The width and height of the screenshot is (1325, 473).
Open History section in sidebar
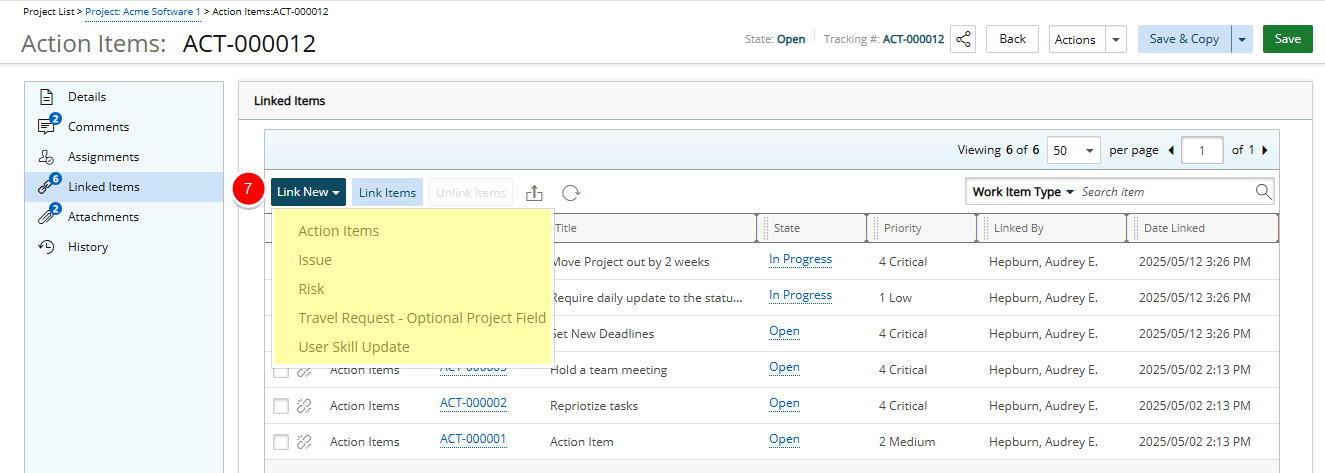[x=88, y=247]
